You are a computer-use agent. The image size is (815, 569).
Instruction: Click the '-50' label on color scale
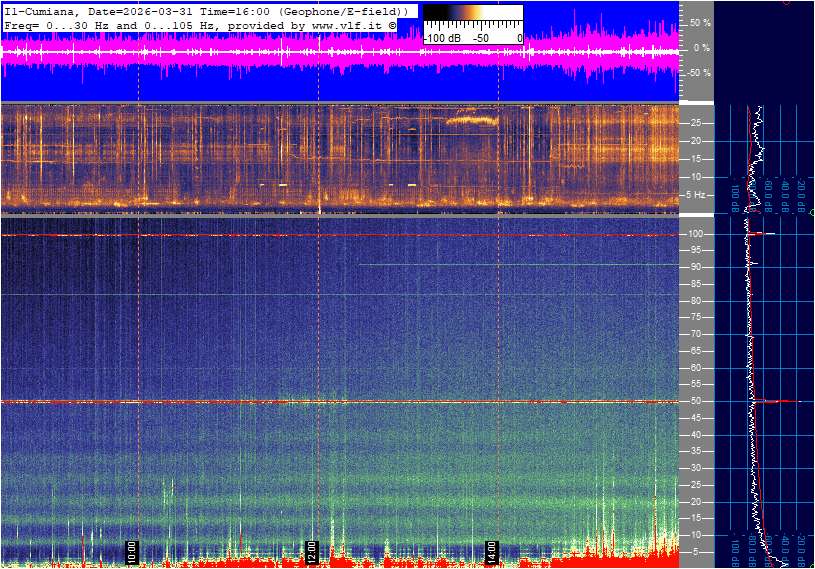(481, 38)
